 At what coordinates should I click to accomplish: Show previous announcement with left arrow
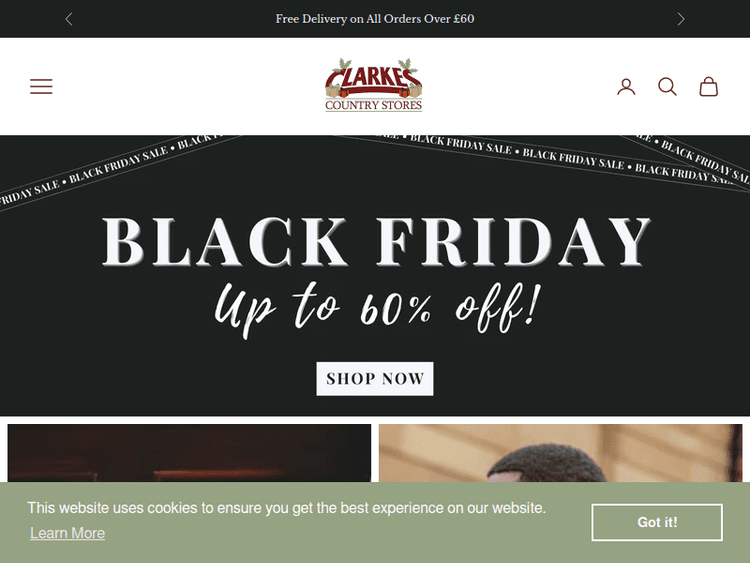pos(69,19)
